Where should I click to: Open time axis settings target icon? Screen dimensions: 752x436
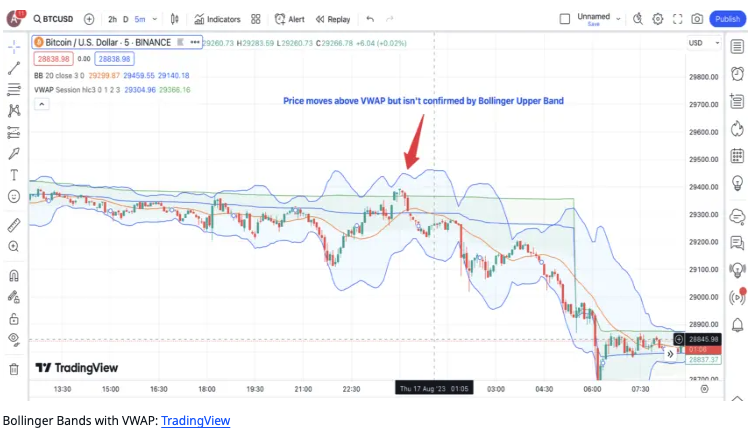(x=704, y=389)
